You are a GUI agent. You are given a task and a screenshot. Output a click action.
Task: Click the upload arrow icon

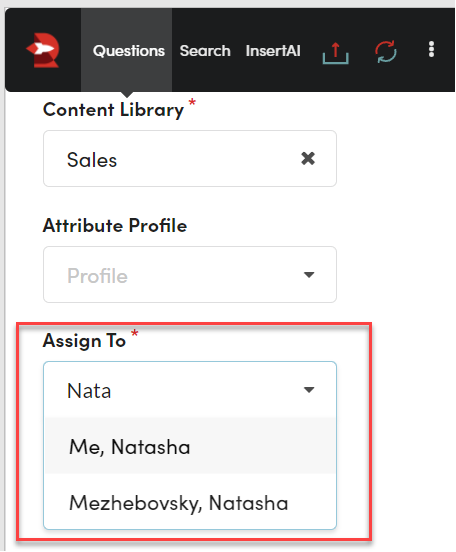click(336, 53)
